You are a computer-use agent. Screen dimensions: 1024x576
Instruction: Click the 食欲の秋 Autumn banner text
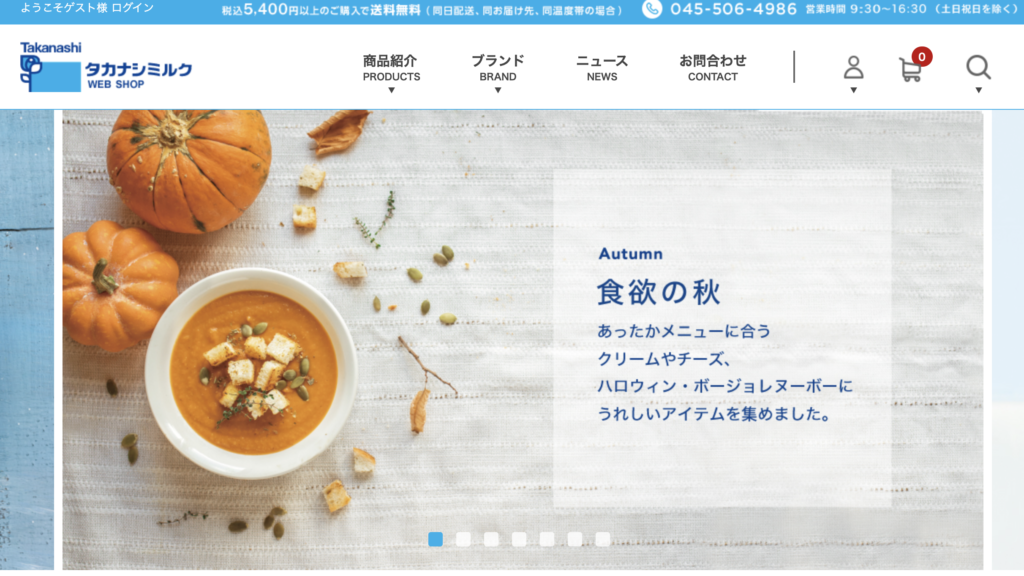(x=659, y=293)
